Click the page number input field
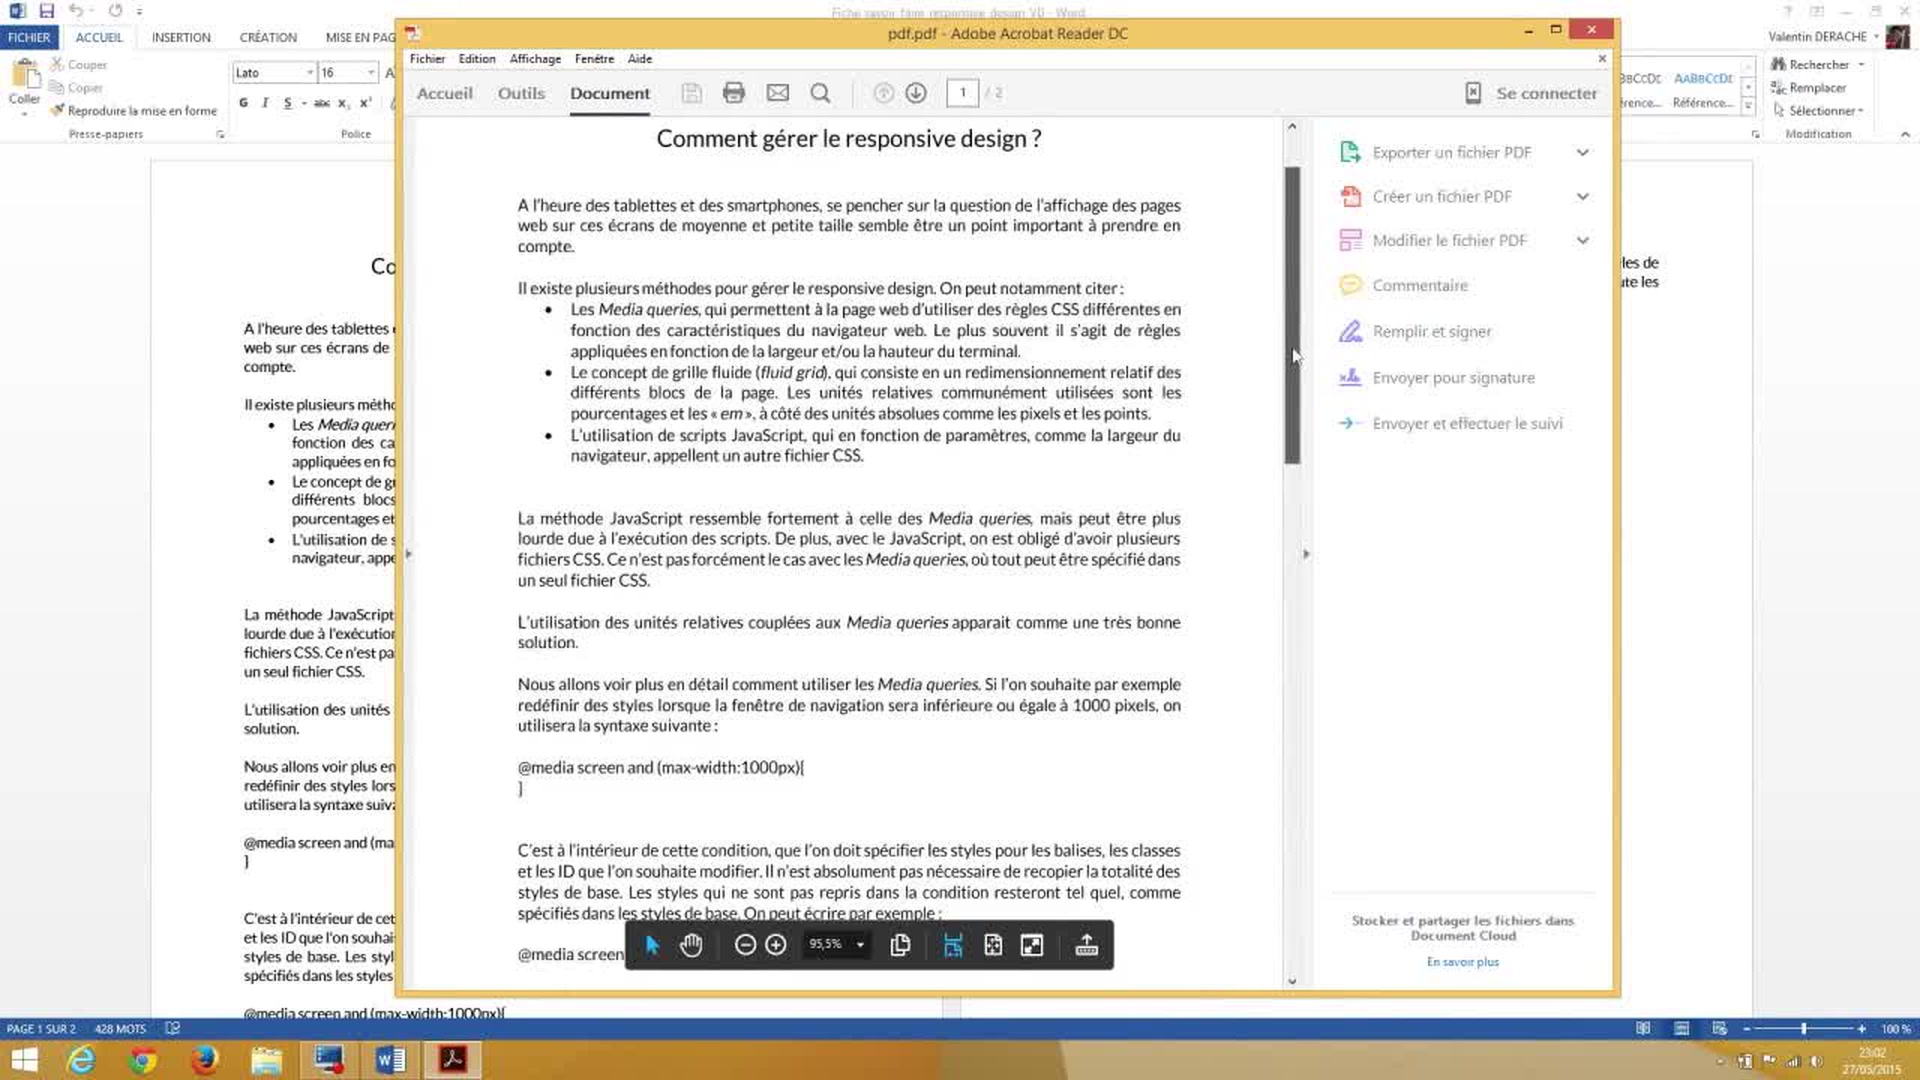This screenshot has width=1920, height=1080. (x=962, y=93)
